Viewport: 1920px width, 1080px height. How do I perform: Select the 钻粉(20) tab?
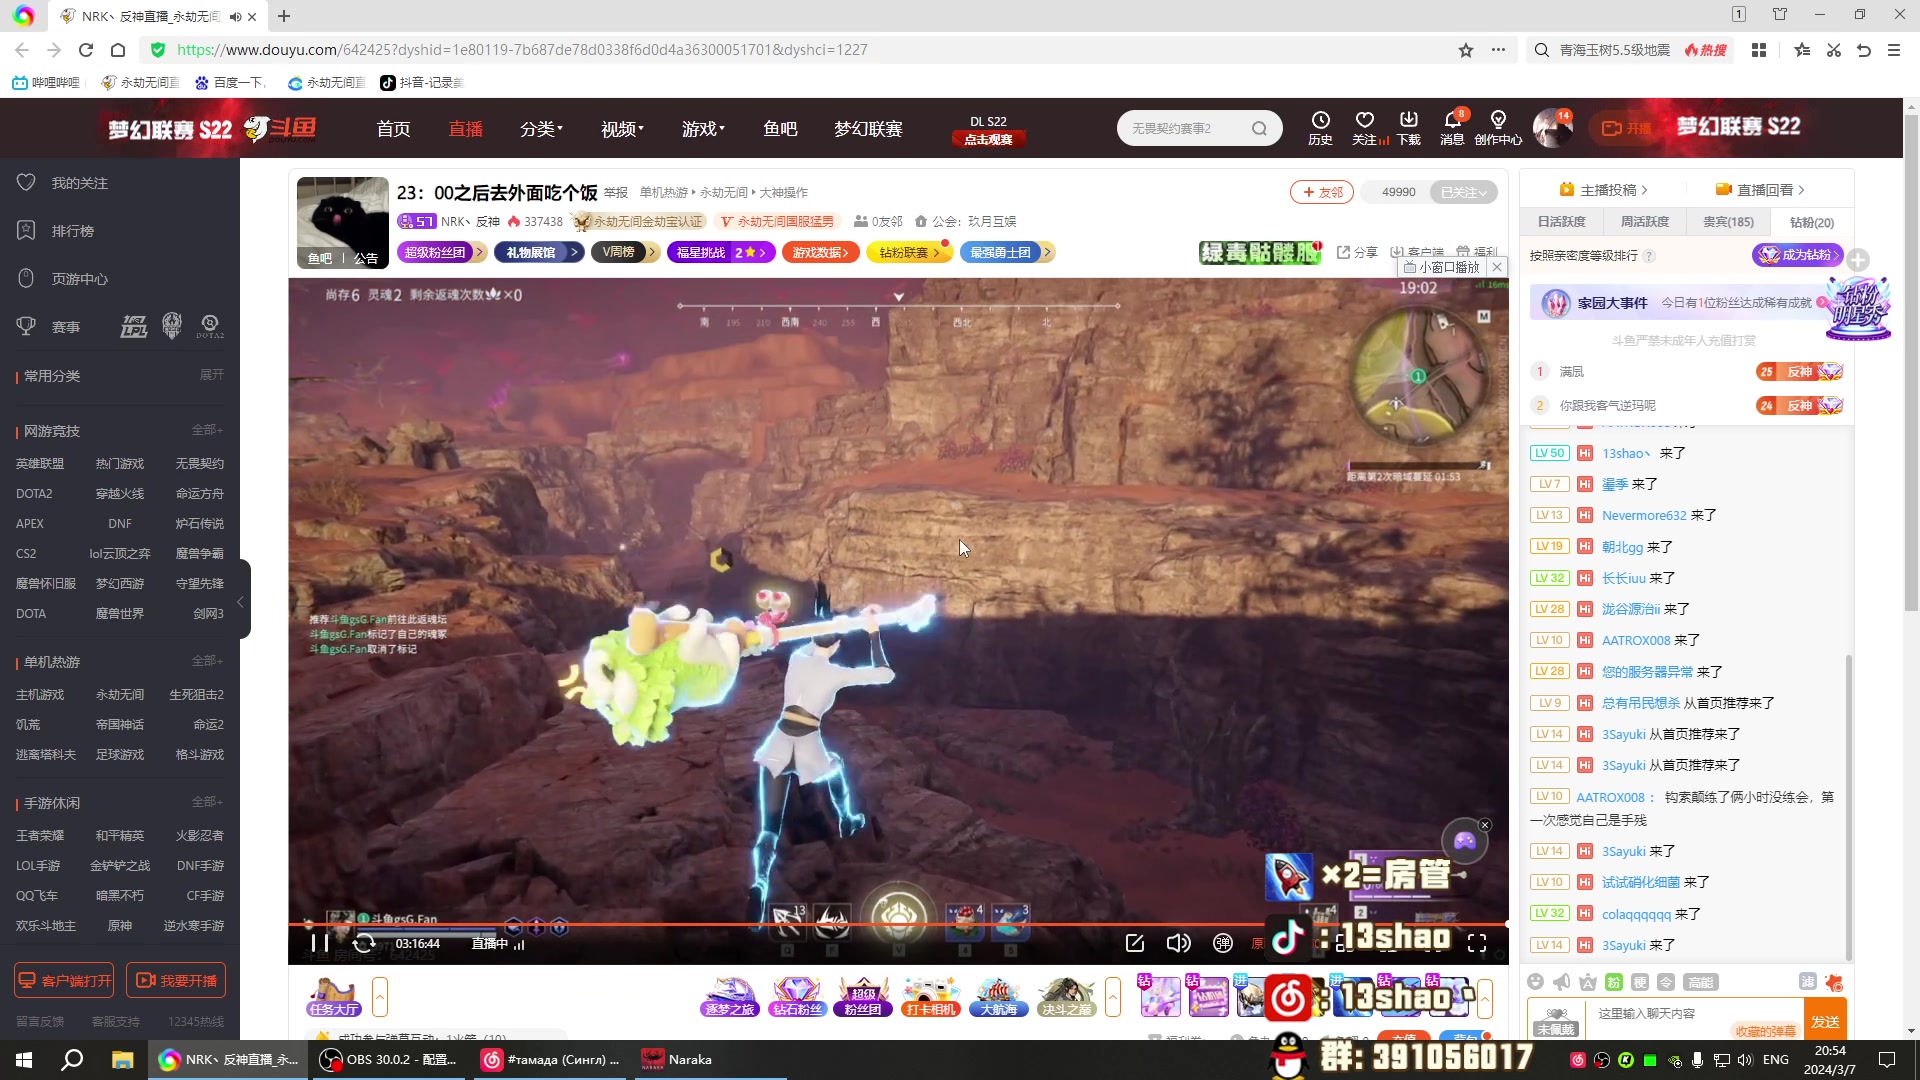pos(1811,222)
